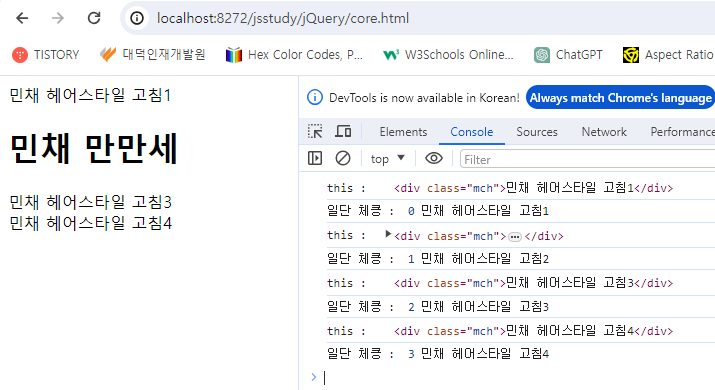This screenshot has height=390, width=715.
Task: Open the W3Schools Online bookmark
Action: 448,55
